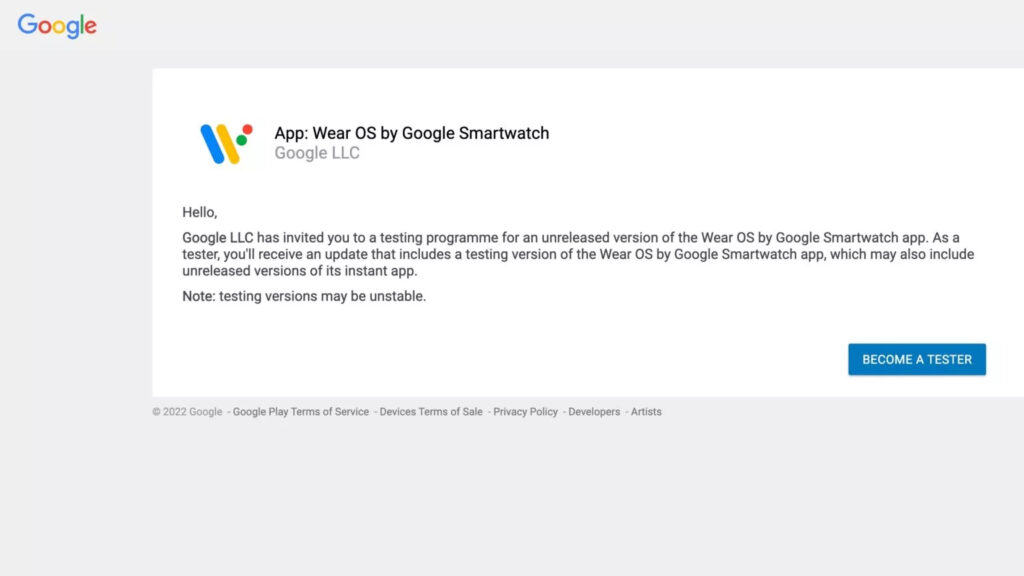Click the Google LLC developer name
Image resolution: width=1024 pixels, height=576 pixels.
coord(317,154)
